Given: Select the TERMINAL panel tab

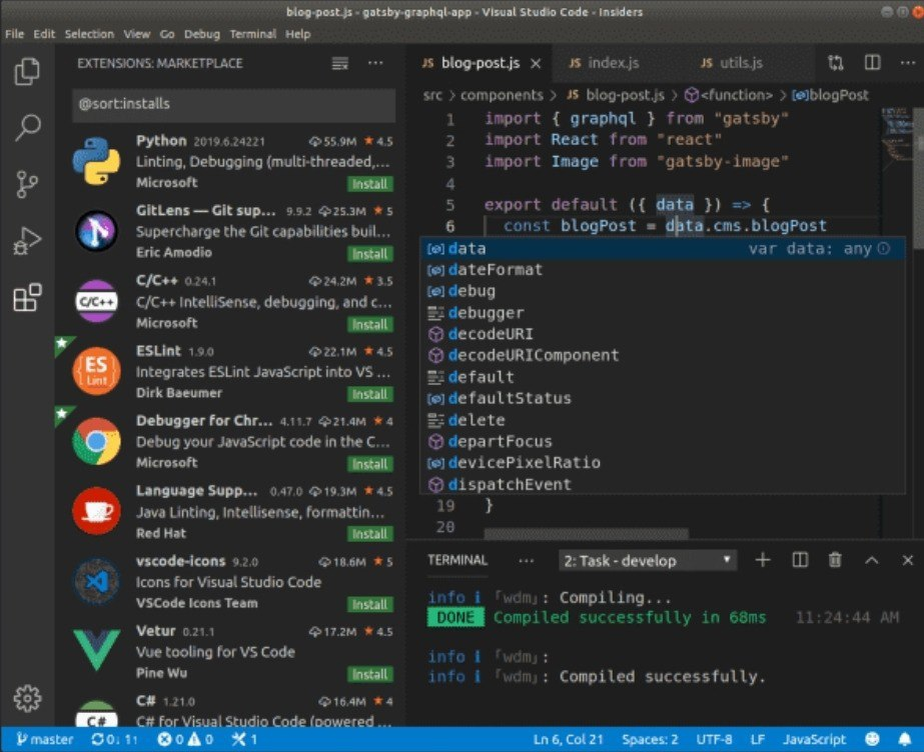Looking at the screenshot, I should click(x=457, y=560).
